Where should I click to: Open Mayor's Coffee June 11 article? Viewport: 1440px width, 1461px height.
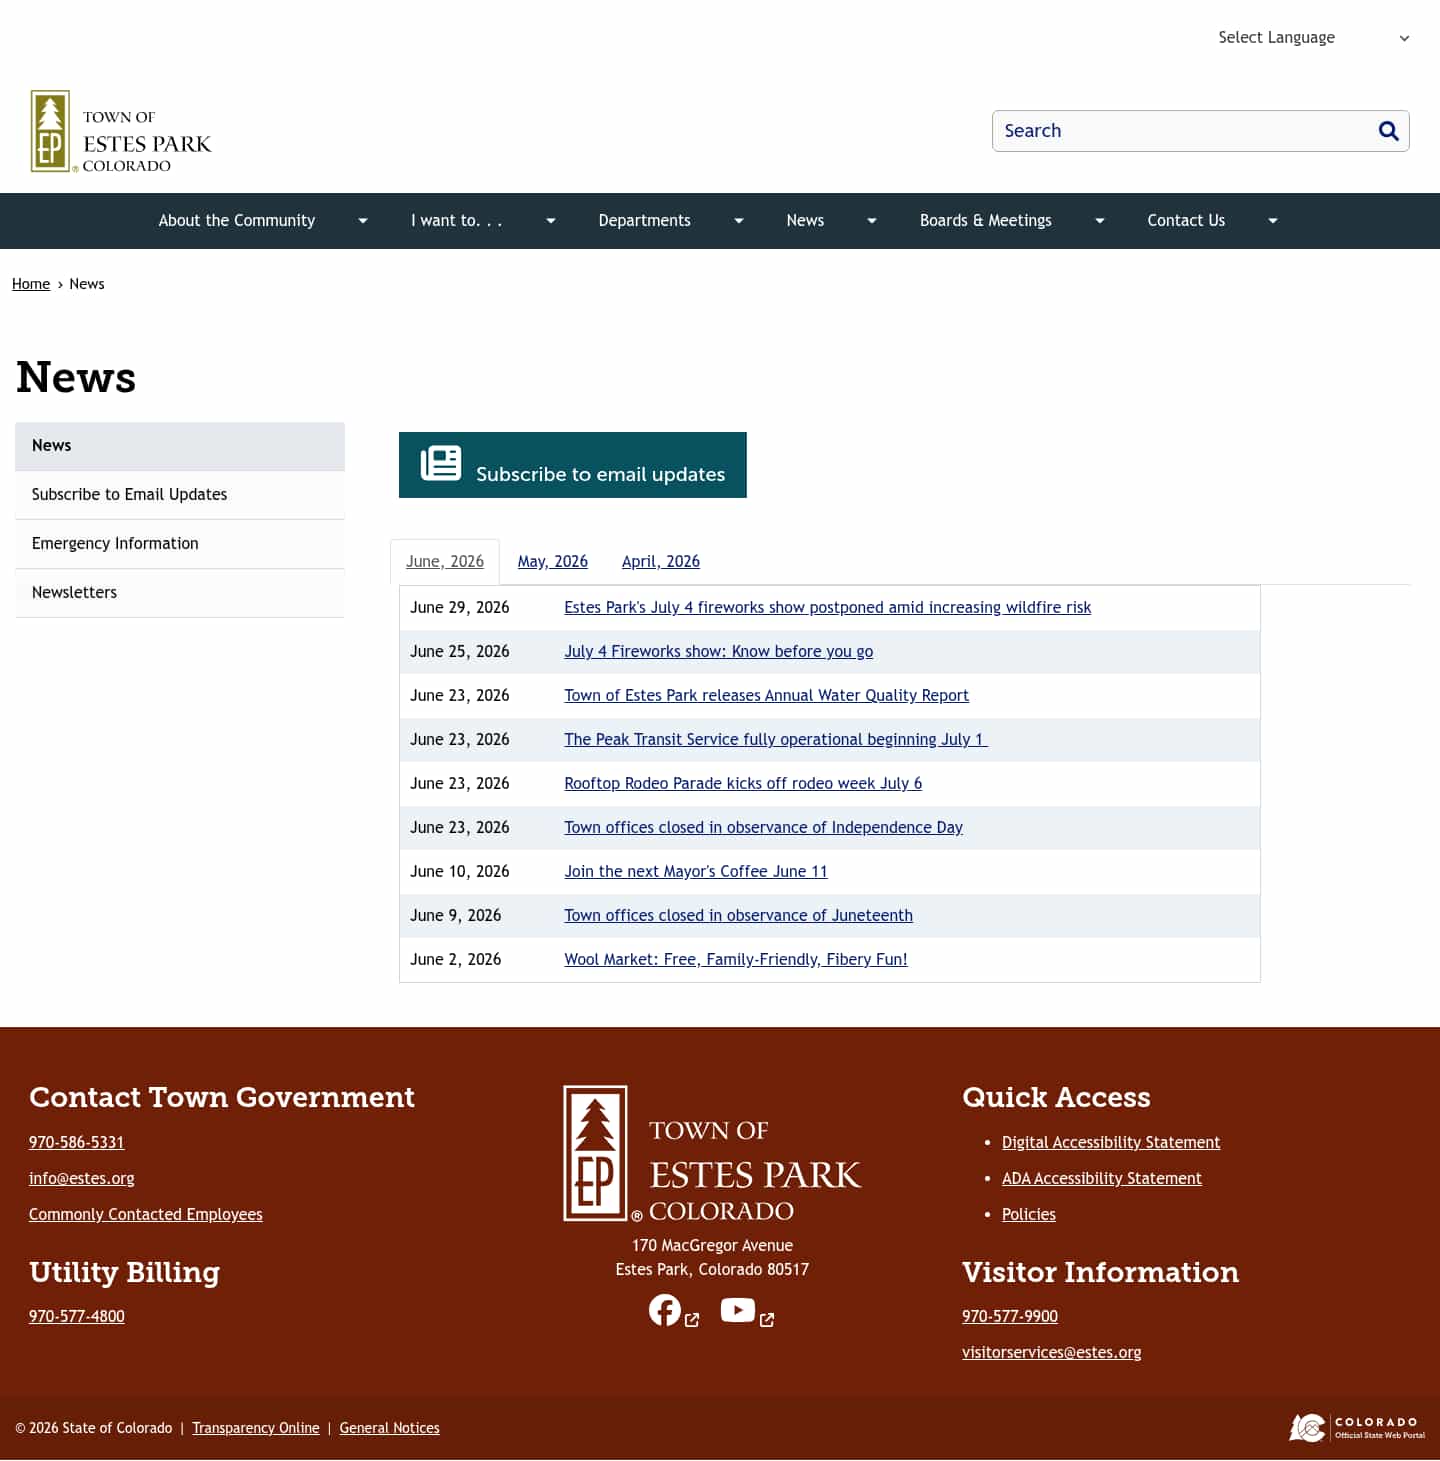click(696, 872)
